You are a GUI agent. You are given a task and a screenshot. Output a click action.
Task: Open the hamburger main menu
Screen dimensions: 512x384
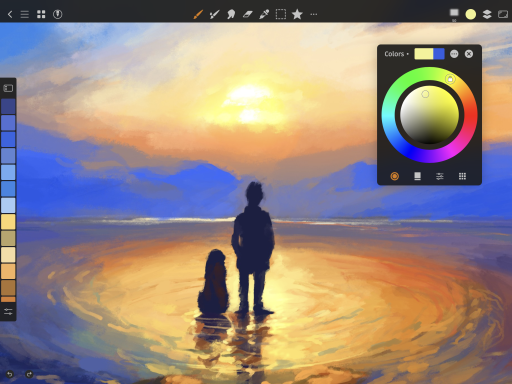[x=25, y=14]
